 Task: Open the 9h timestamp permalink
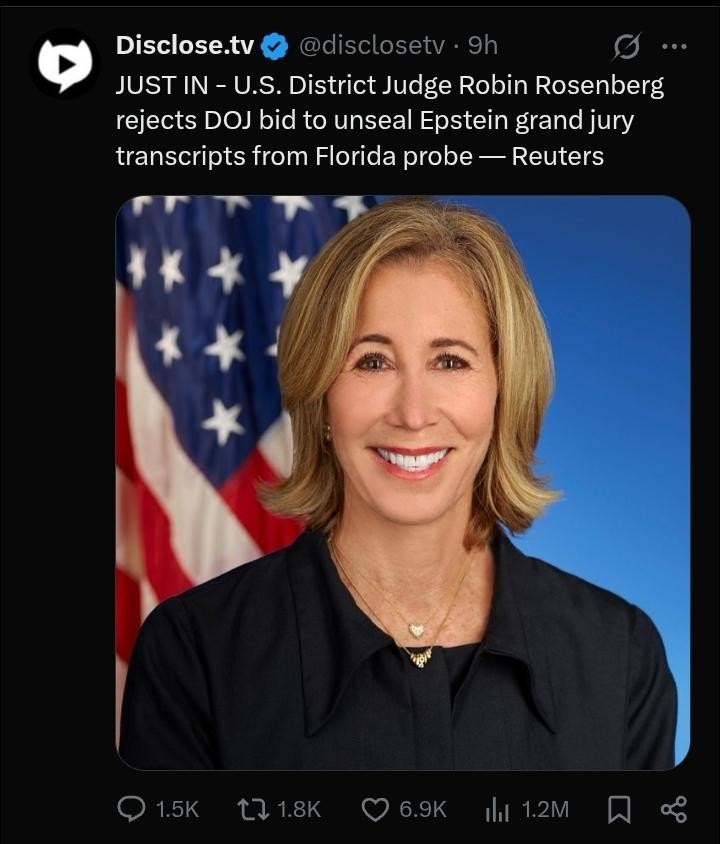[482, 46]
